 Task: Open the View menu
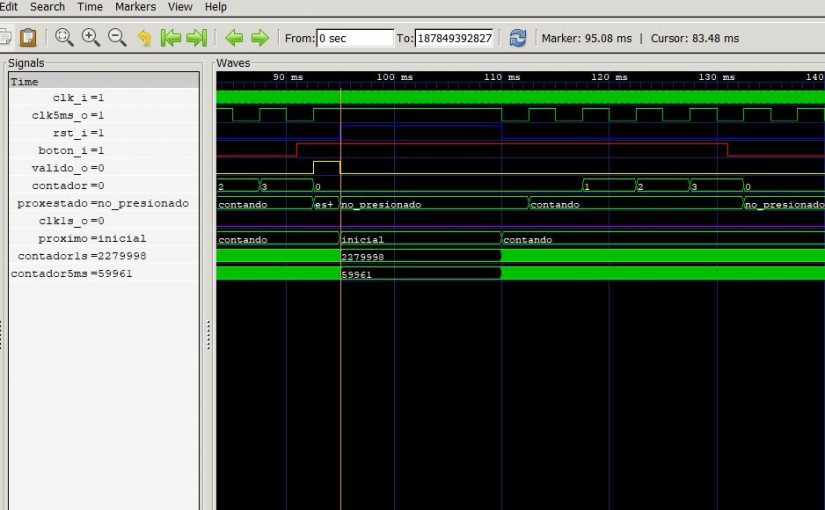(x=180, y=7)
